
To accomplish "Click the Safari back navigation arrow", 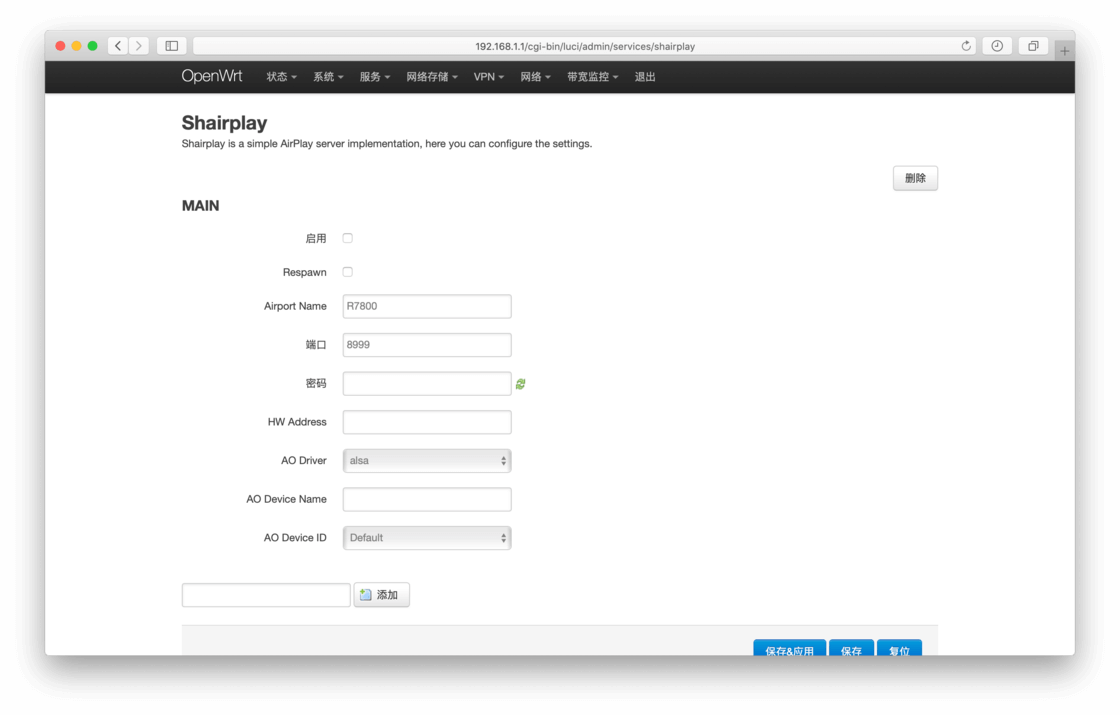I will (x=118, y=46).
